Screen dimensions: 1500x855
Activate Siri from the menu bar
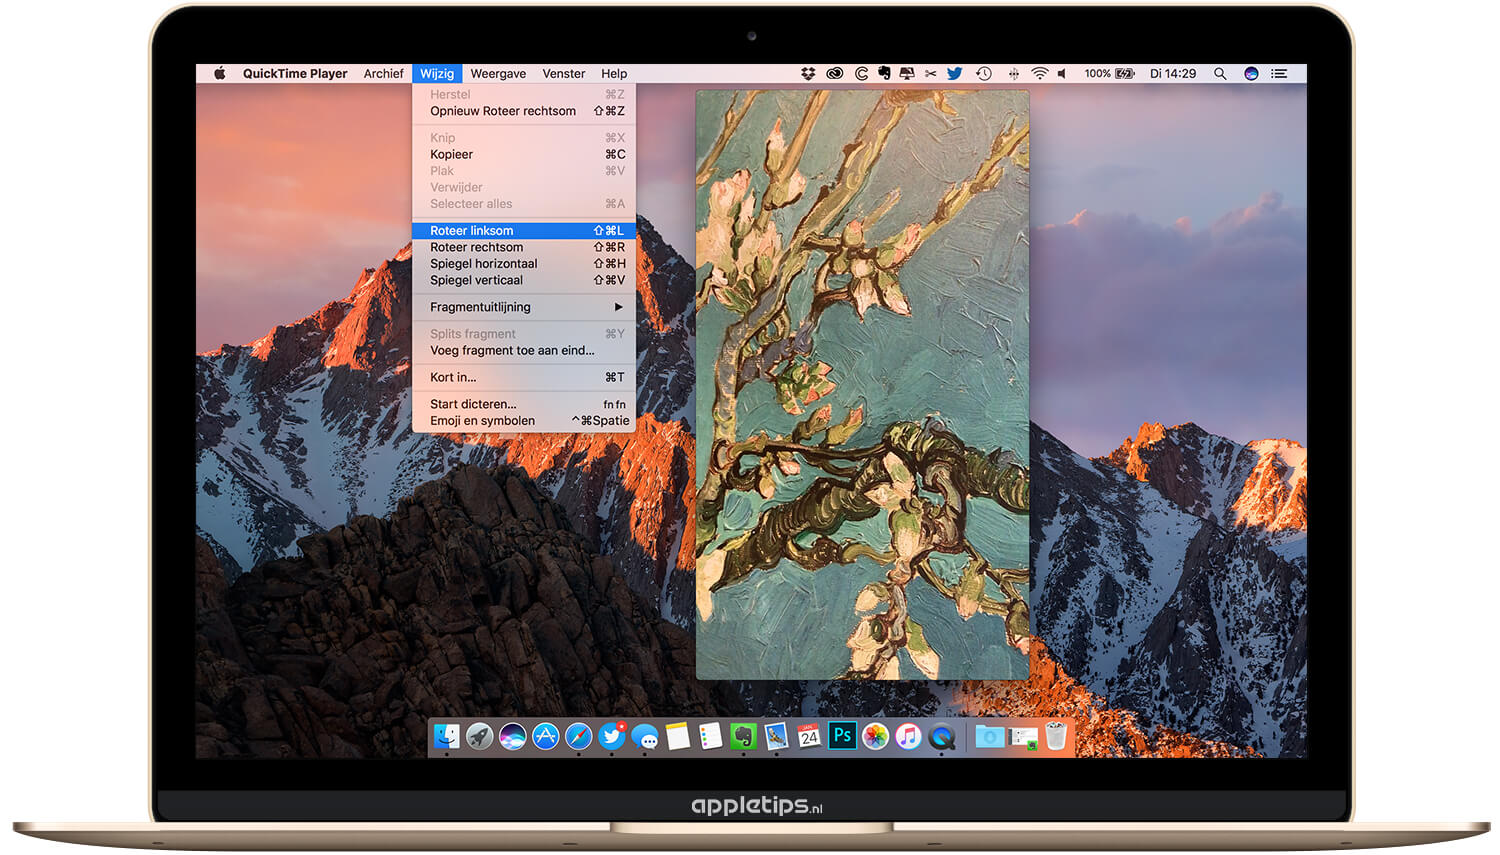(1251, 73)
